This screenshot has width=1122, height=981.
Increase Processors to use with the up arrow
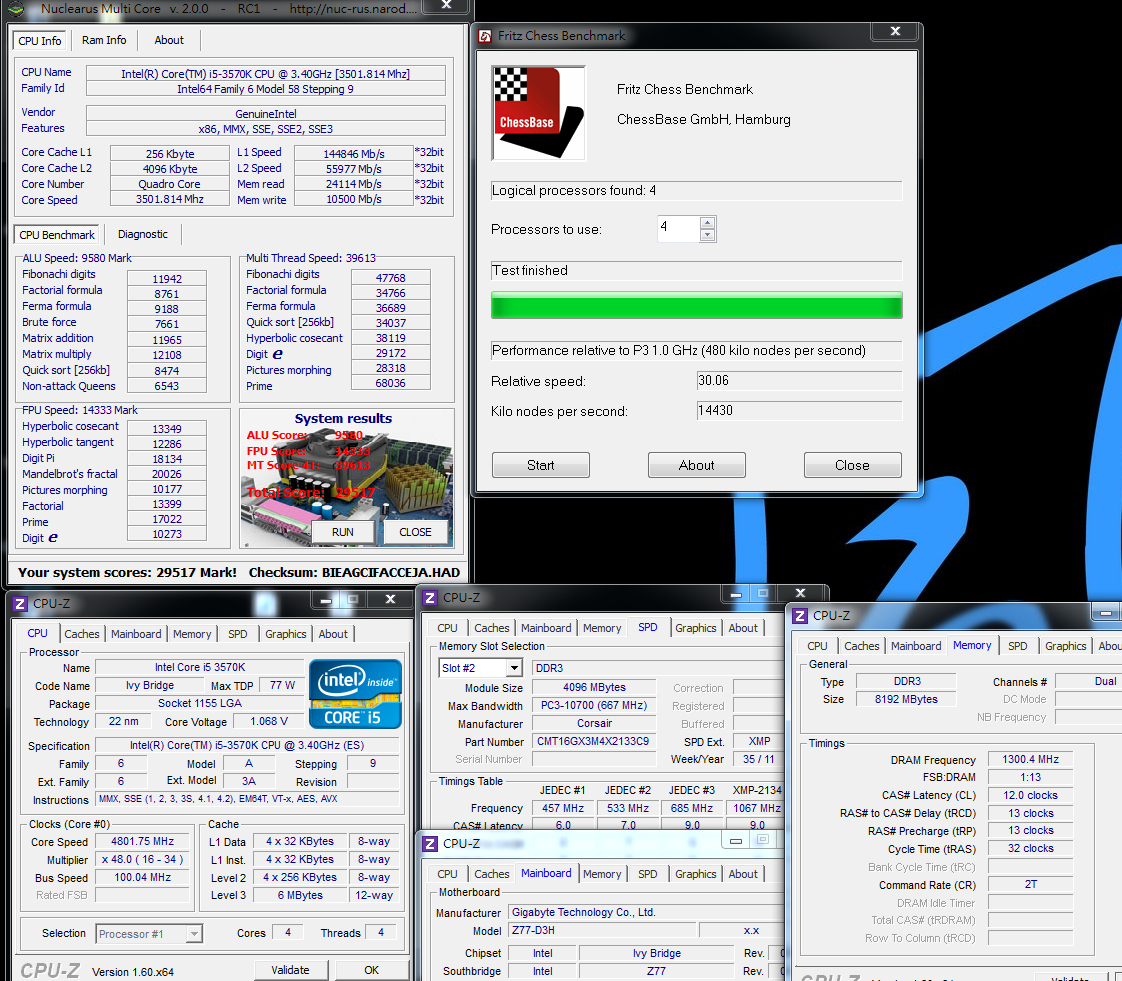(x=707, y=223)
